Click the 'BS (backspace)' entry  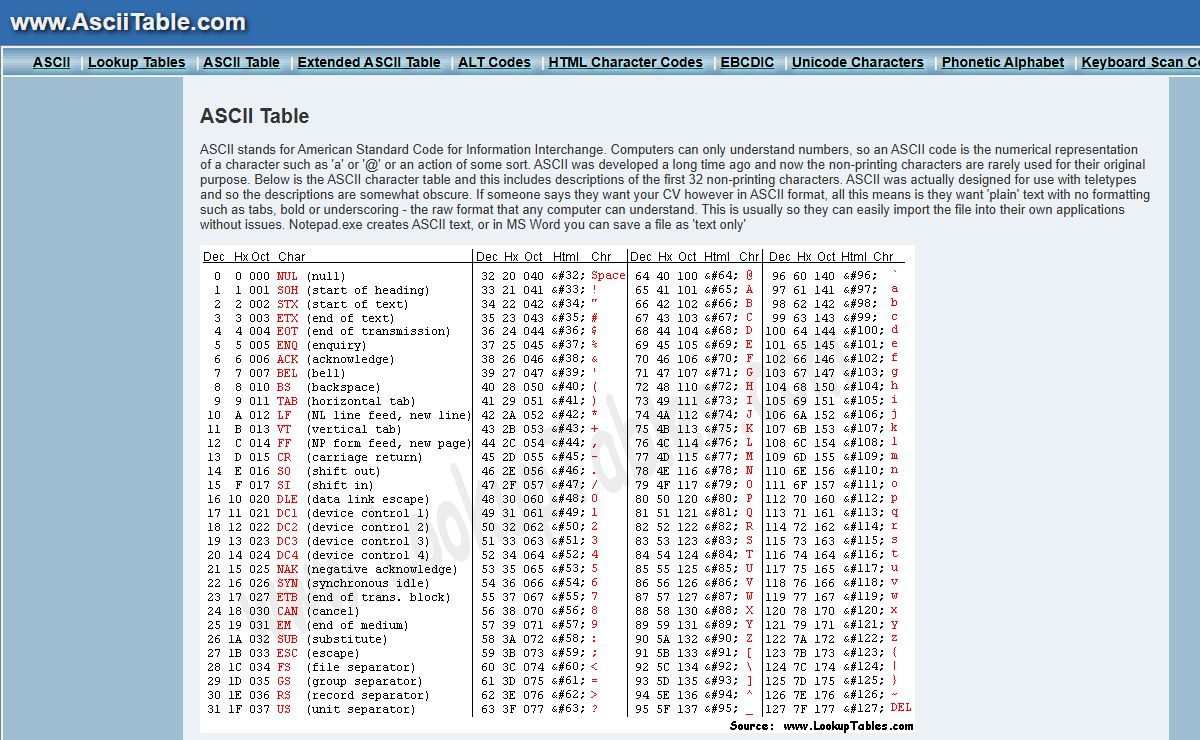tap(328, 387)
